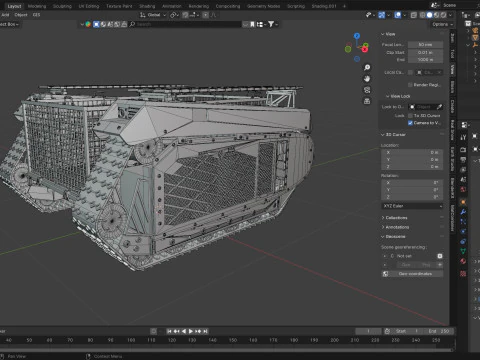The image size is (480, 360).
Task: Open the Particles properties tab icon
Action: [463, 222]
